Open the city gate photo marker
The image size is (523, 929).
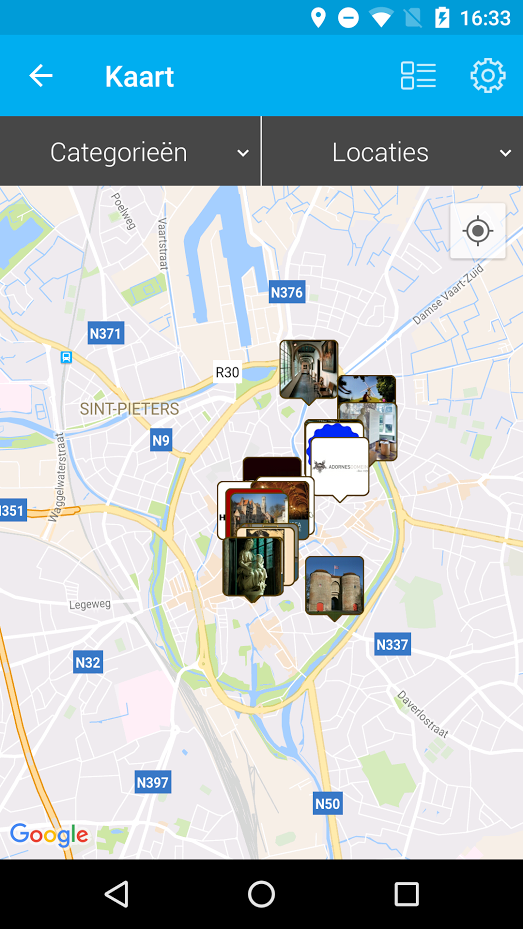tap(335, 587)
